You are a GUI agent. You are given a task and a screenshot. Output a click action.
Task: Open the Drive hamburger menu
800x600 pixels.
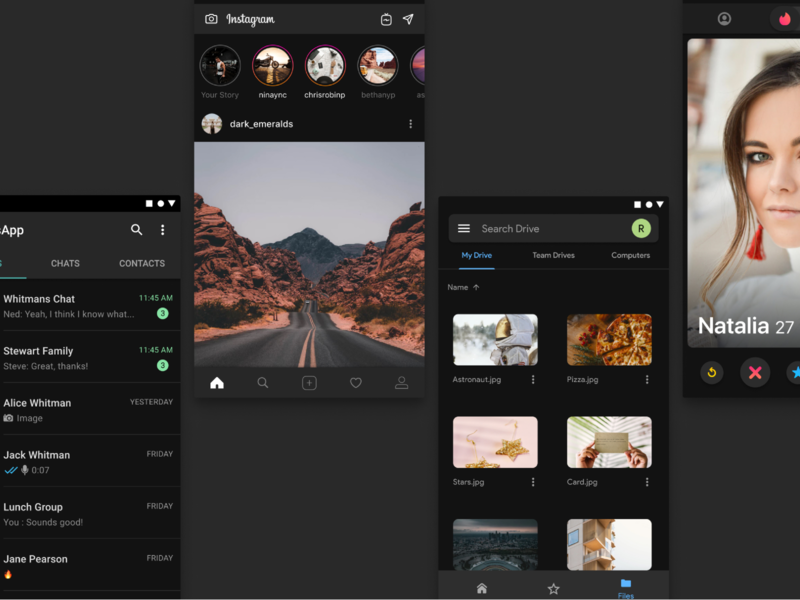(x=464, y=229)
